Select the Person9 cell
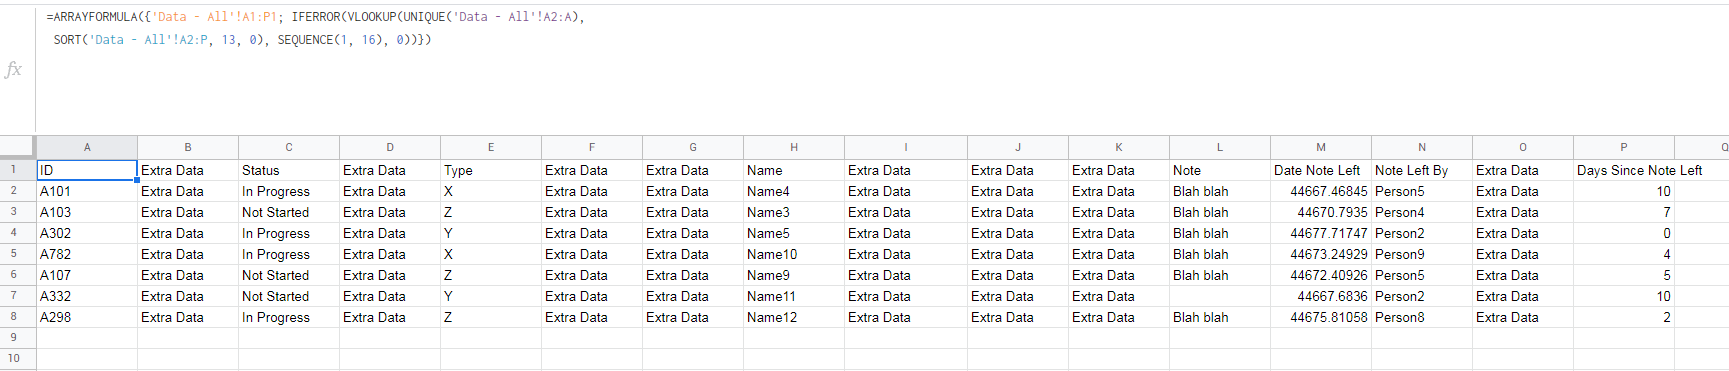1729x371 pixels. coord(1422,254)
